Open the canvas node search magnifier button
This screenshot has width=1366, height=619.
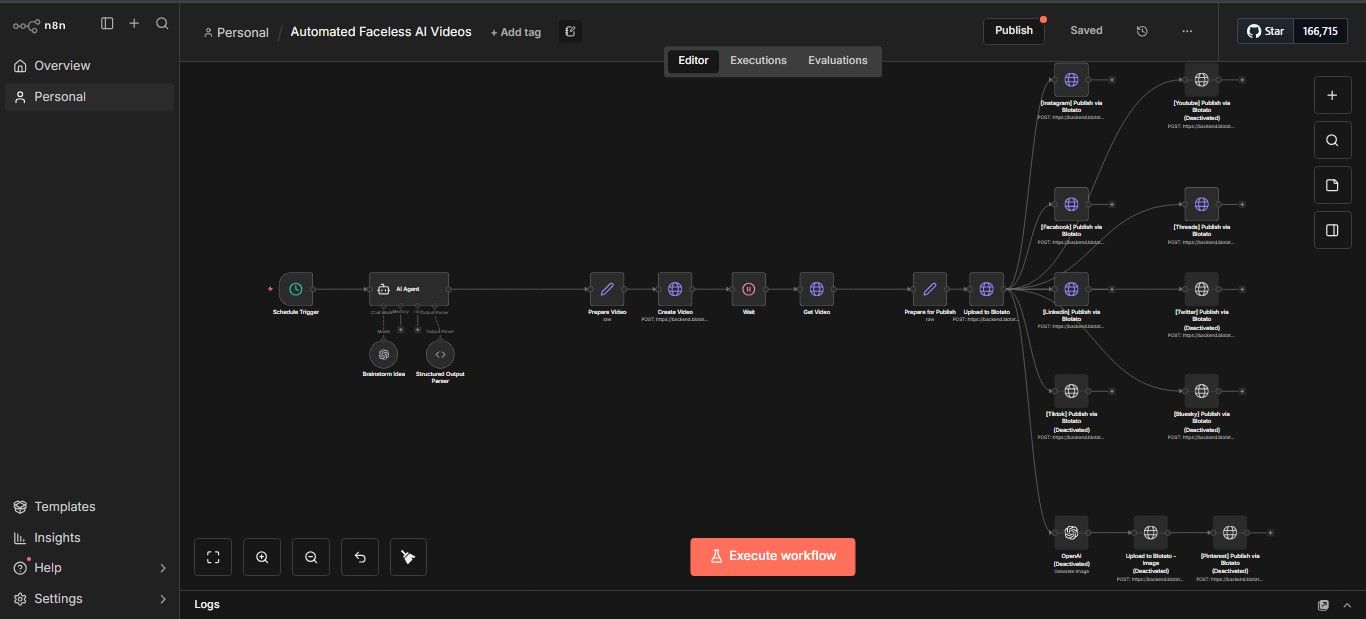coord(1331,141)
